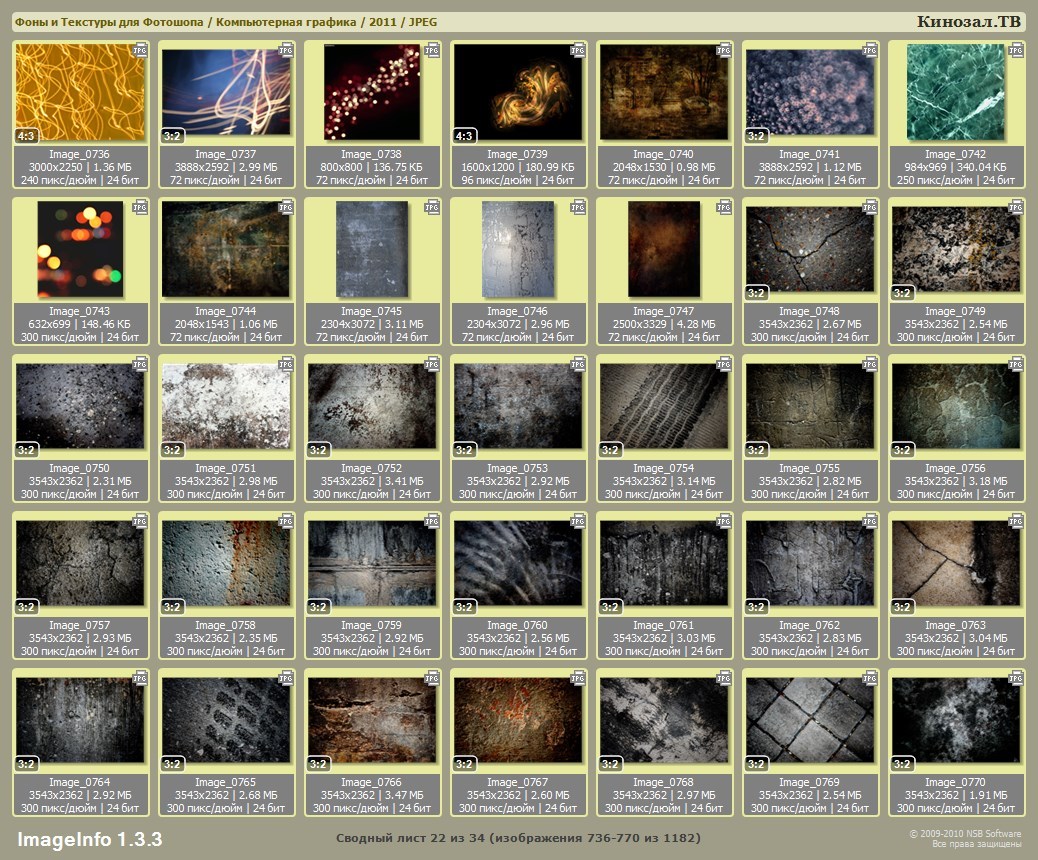Click the 4:3 ratio badge on Image_0739
The height and width of the screenshot is (860, 1038).
click(464, 136)
